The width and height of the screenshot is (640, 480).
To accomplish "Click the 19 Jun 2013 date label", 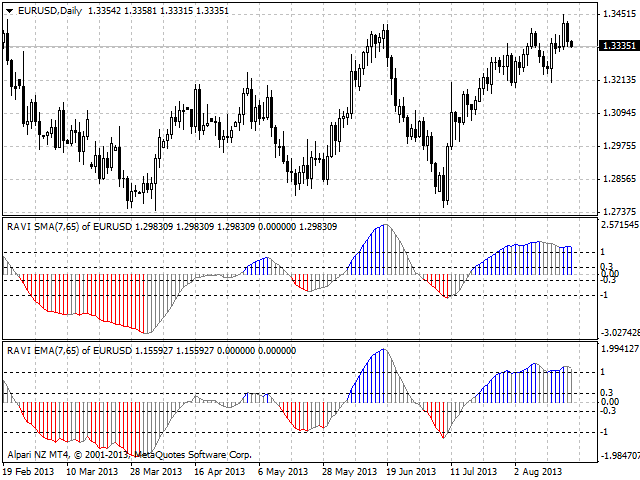I will [x=410, y=469].
